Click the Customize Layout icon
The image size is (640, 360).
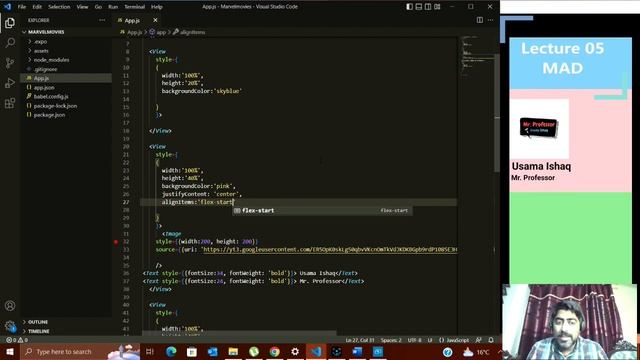[x=437, y=7]
